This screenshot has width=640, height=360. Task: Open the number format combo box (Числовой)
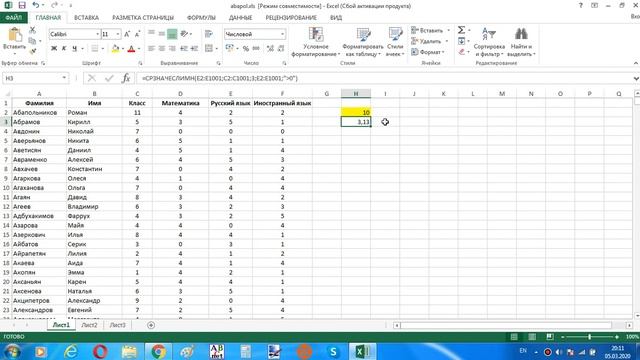coord(255,34)
